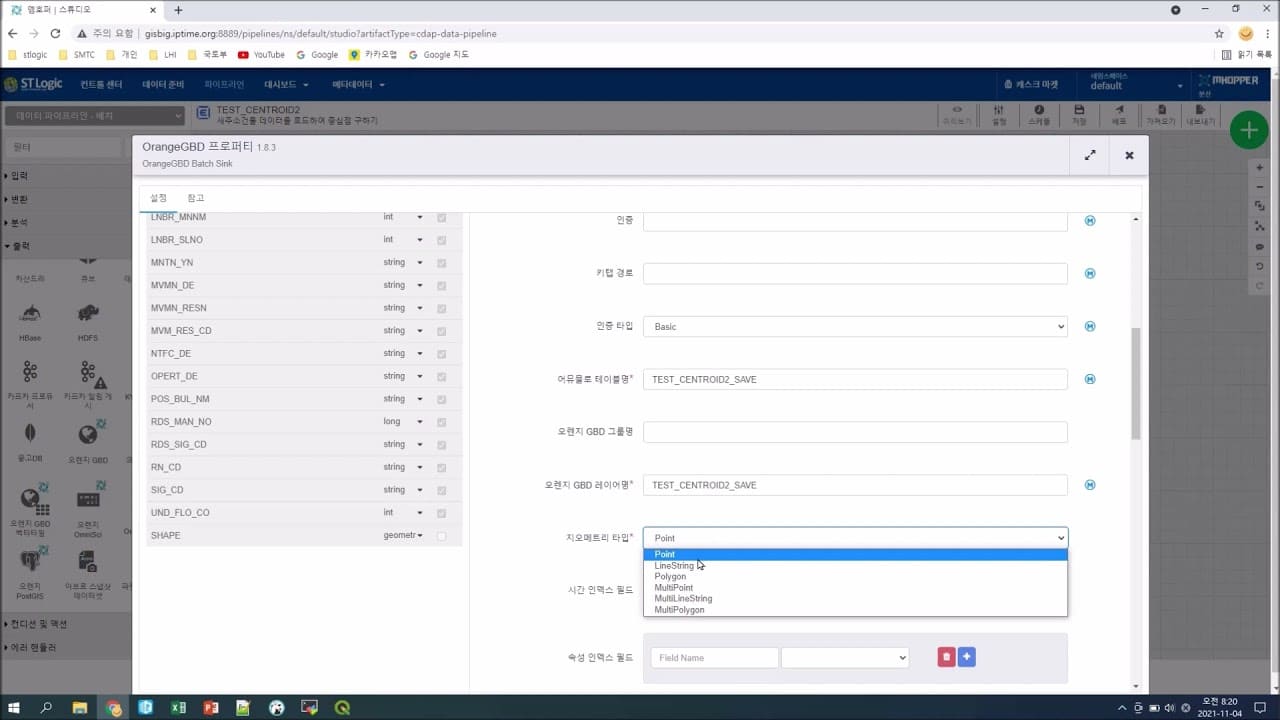Click the macro icon beside 아웃풋 테이블명 field
This screenshot has height=720, width=1280.
[1090, 379]
